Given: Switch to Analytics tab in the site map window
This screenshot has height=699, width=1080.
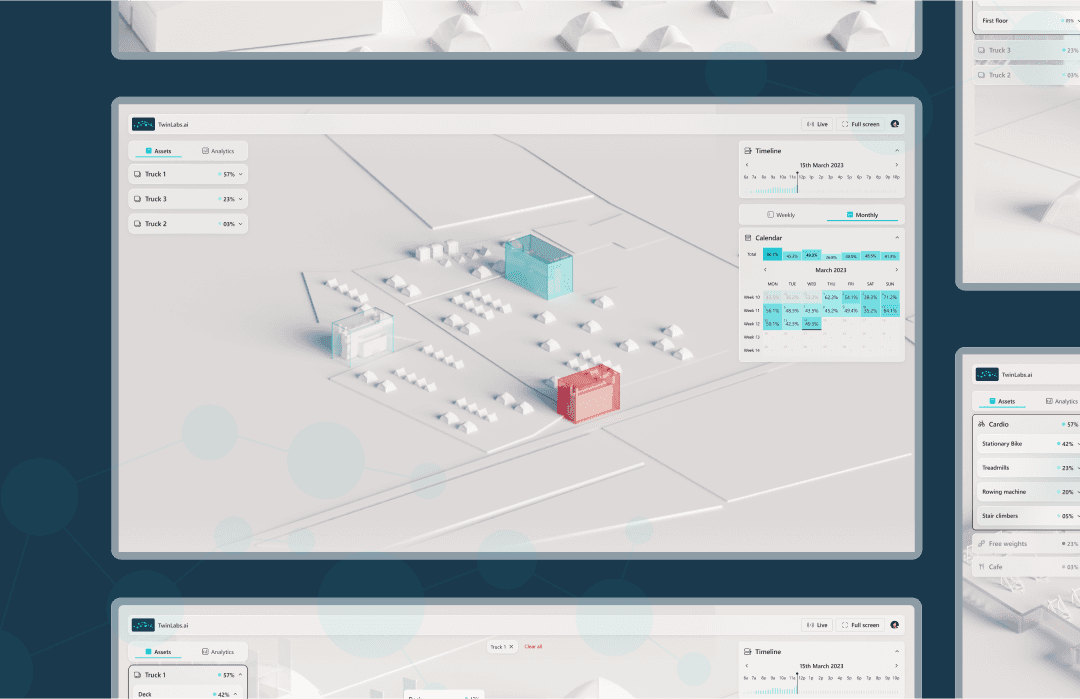Looking at the screenshot, I should (218, 151).
